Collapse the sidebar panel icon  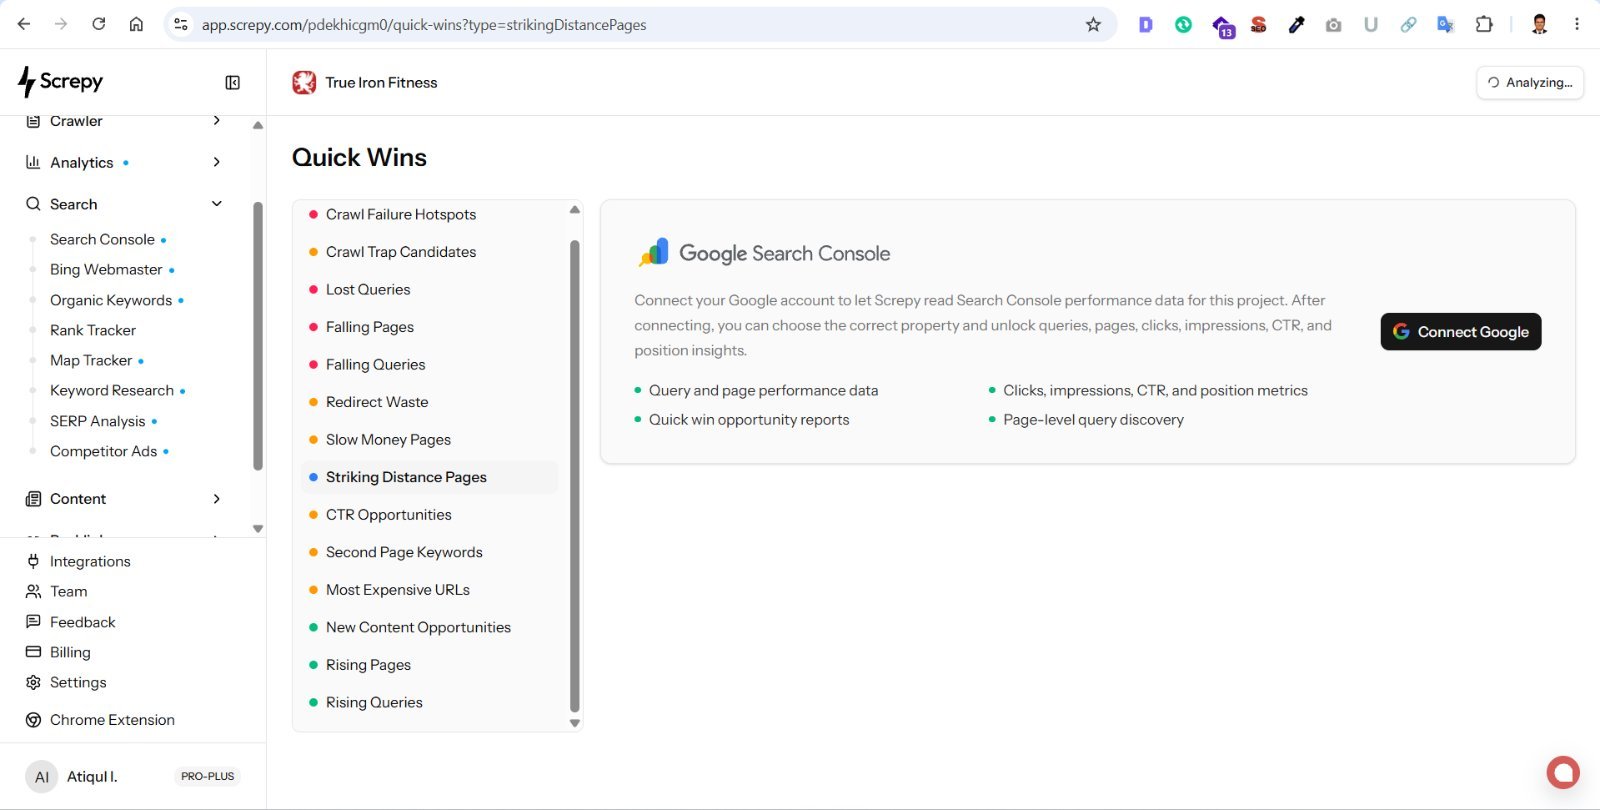(x=232, y=83)
